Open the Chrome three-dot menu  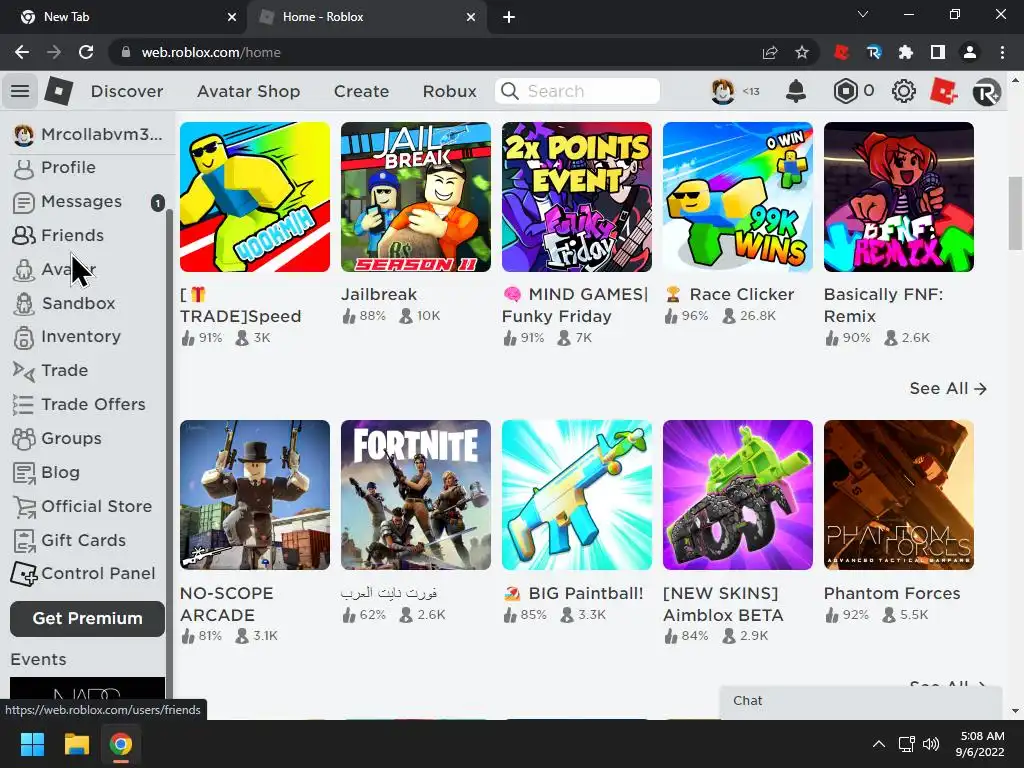click(1002, 52)
